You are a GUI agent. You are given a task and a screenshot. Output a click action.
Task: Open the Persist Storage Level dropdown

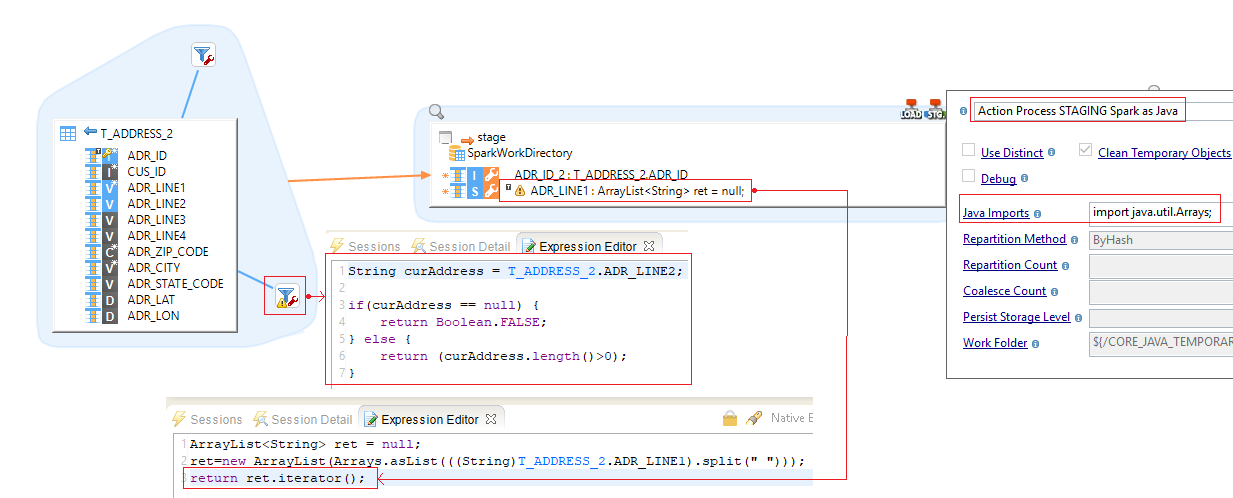click(x=1160, y=318)
